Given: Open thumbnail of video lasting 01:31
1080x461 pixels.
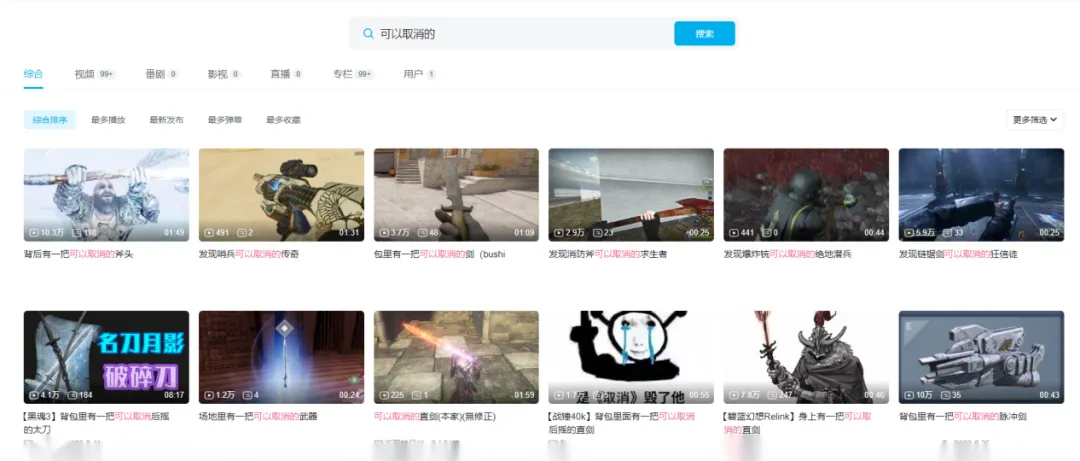Looking at the screenshot, I should [x=281, y=195].
